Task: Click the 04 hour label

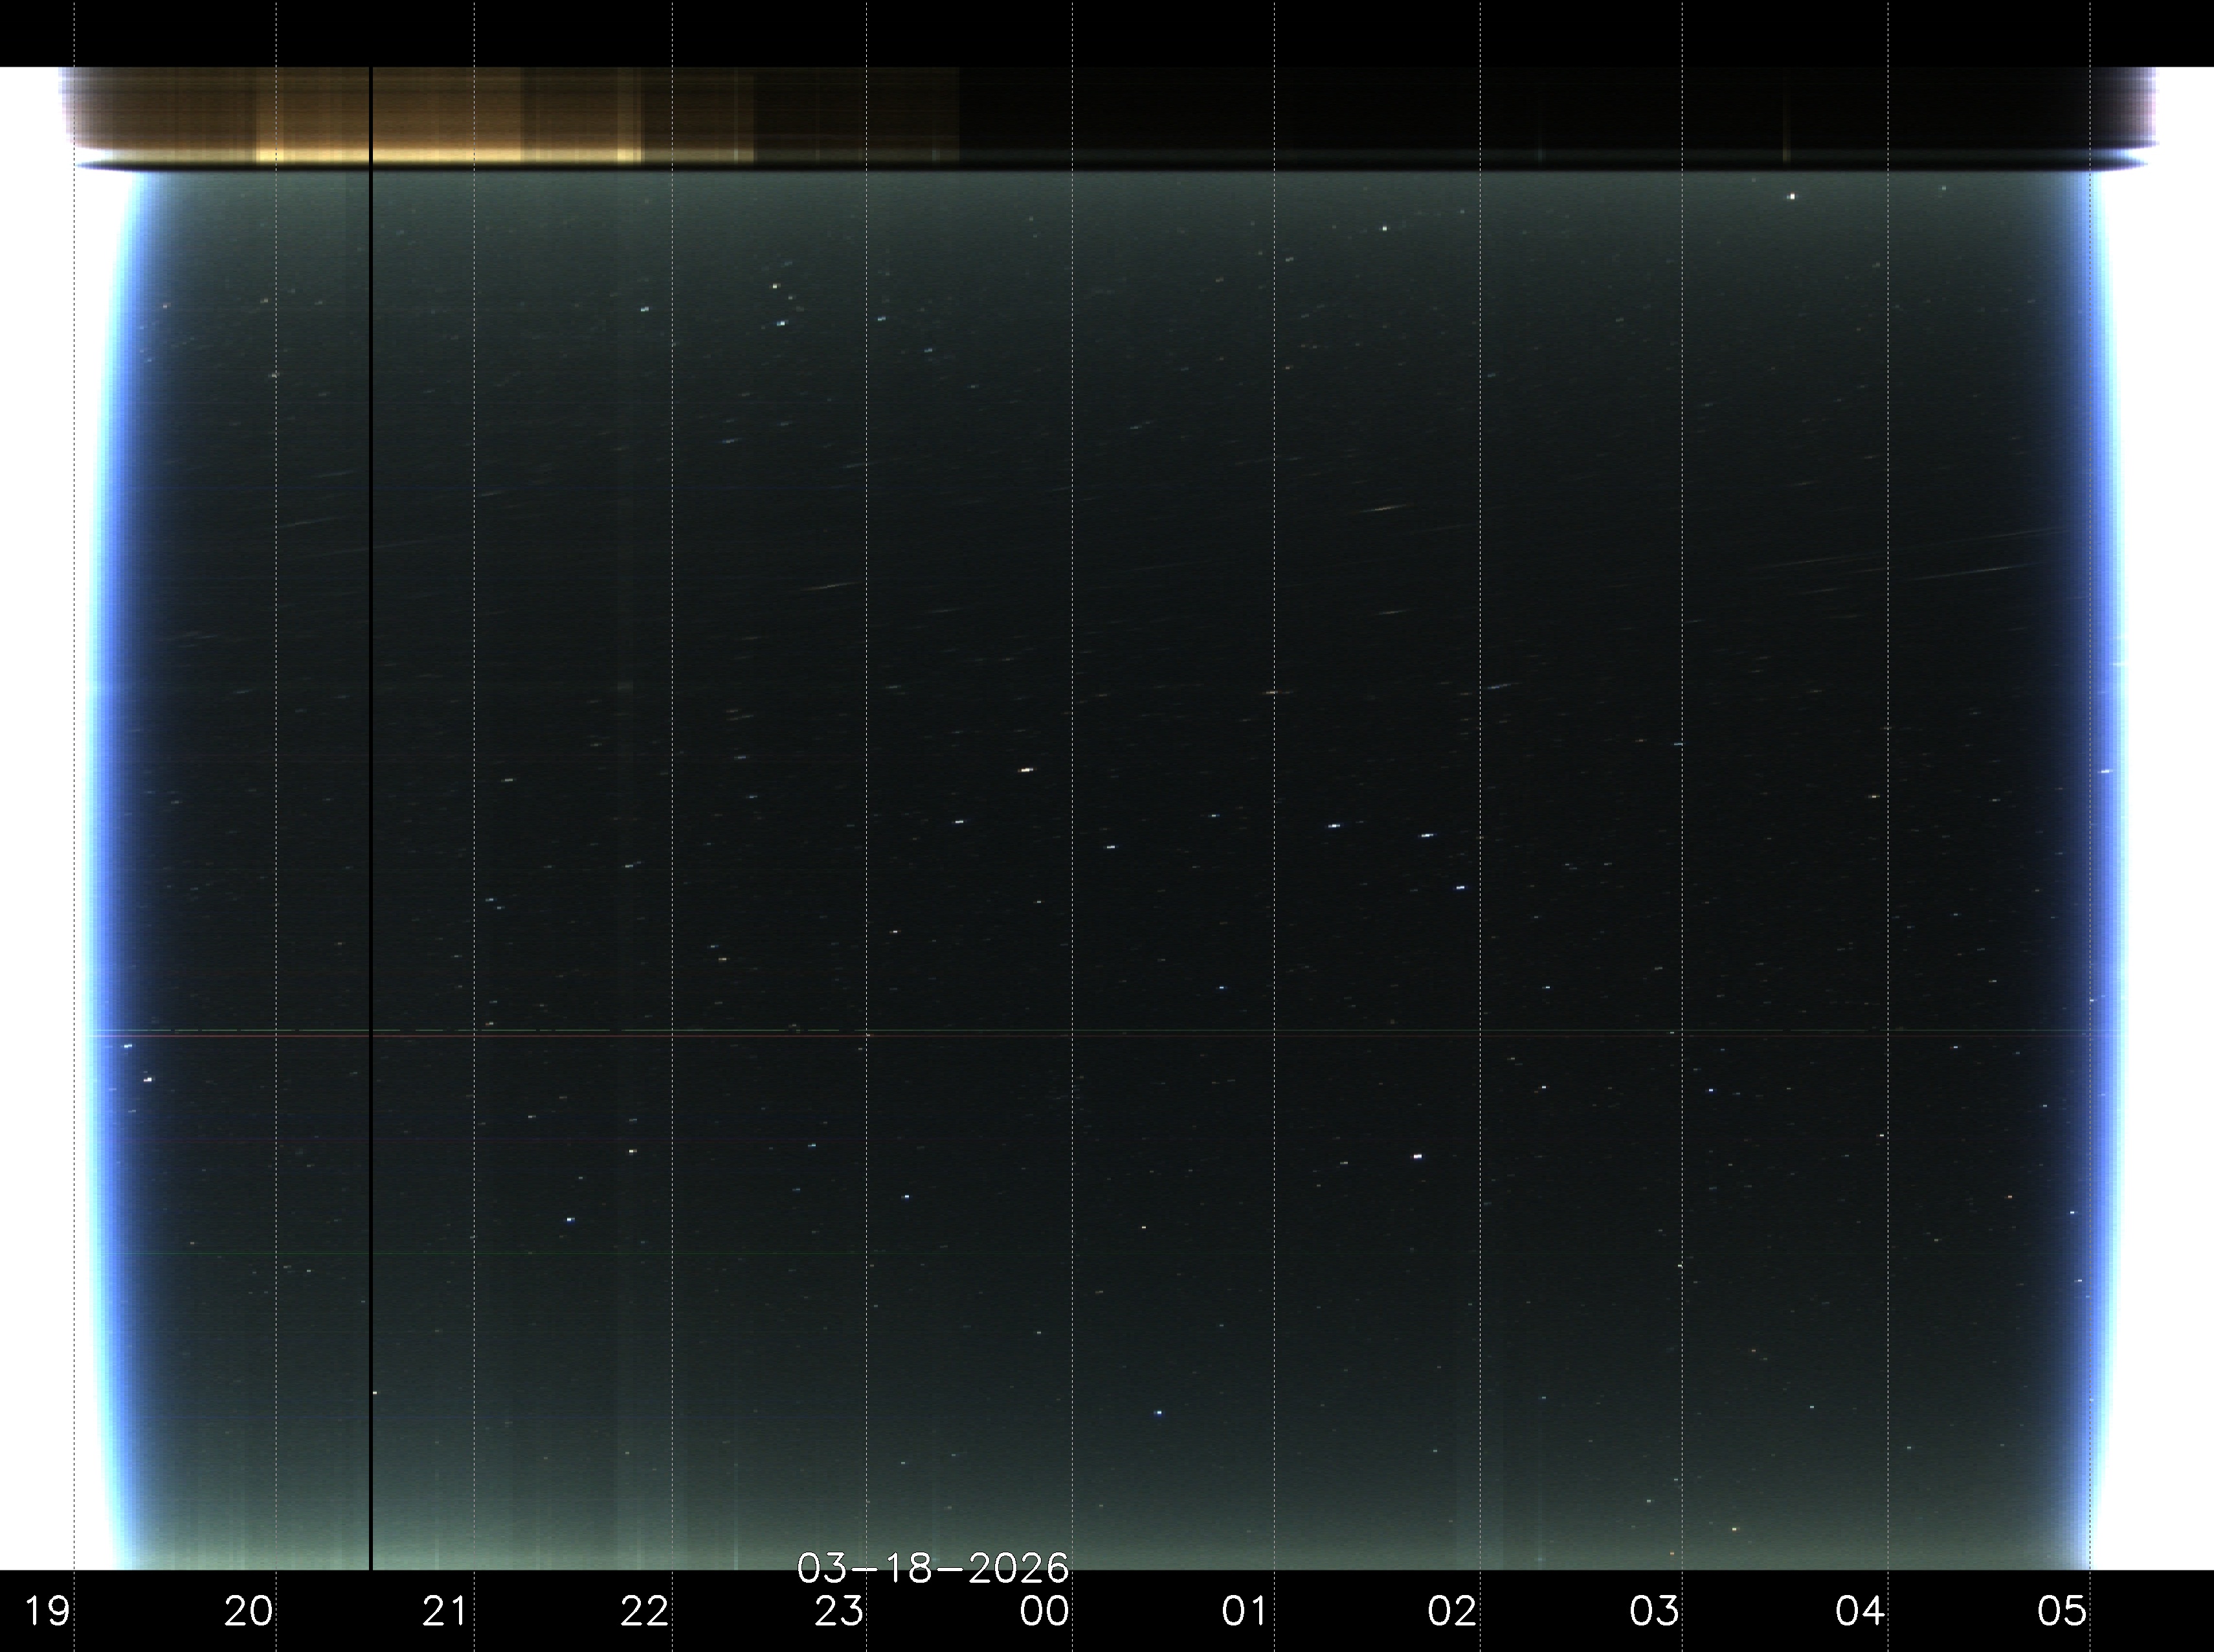Action: pyautogui.click(x=1860, y=1611)
